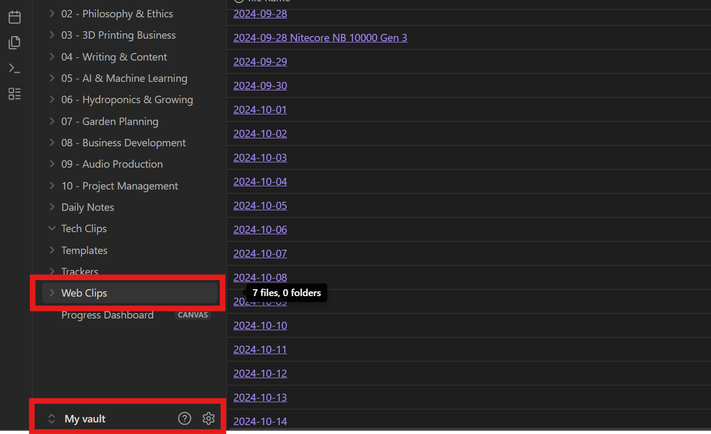Screen dimensions: 711x434
Task: Open the 2024-10-10 note link
Action: [x=260, y=326]
